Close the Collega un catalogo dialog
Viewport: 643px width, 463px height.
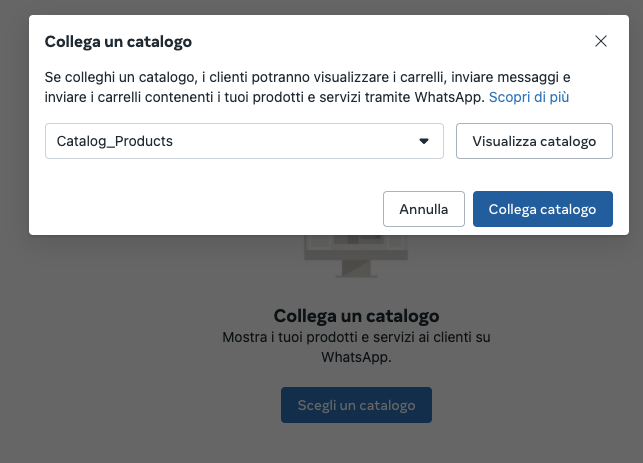pos(600,41)
